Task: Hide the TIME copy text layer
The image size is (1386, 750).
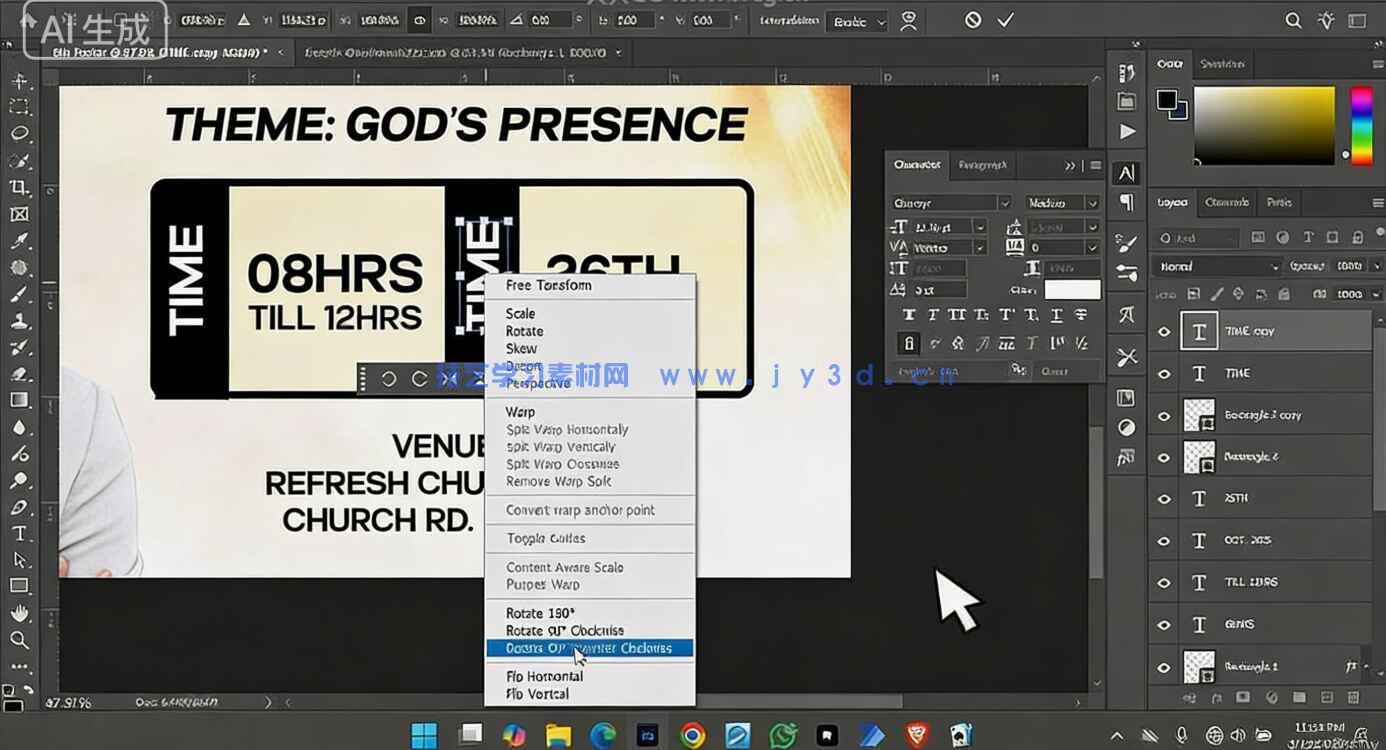Action: pos(1162,331)
